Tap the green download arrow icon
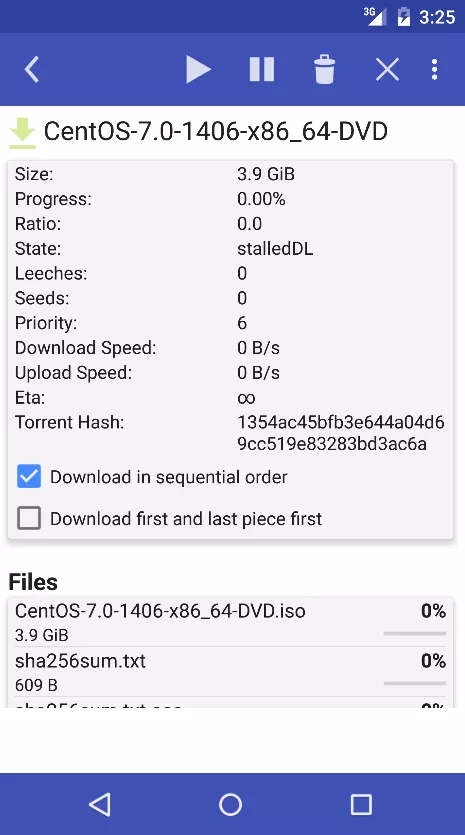This screenshot has height=835, width=465. coord(22,133)
